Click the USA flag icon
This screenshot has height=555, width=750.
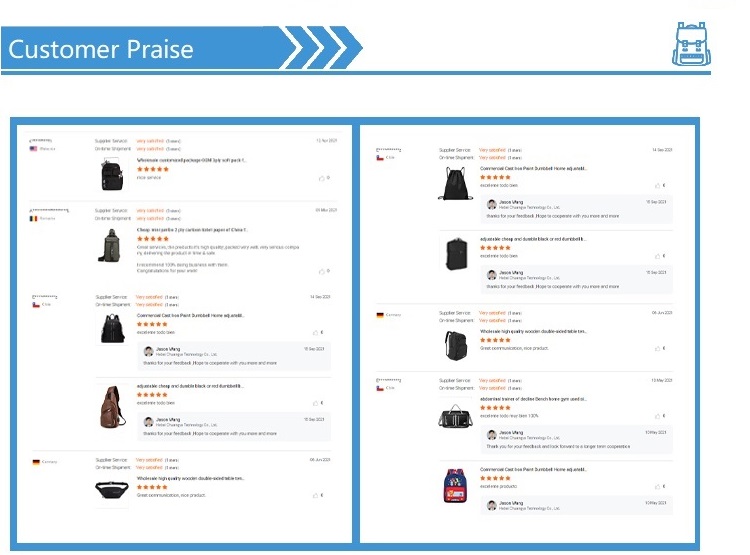click(34, 149)
